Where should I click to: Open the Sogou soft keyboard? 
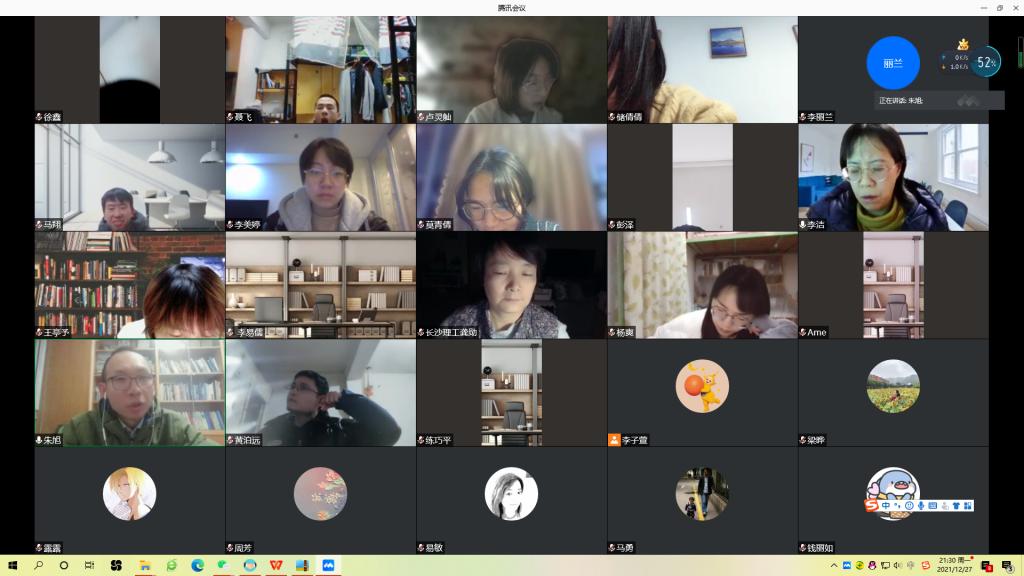pos(933,506)
